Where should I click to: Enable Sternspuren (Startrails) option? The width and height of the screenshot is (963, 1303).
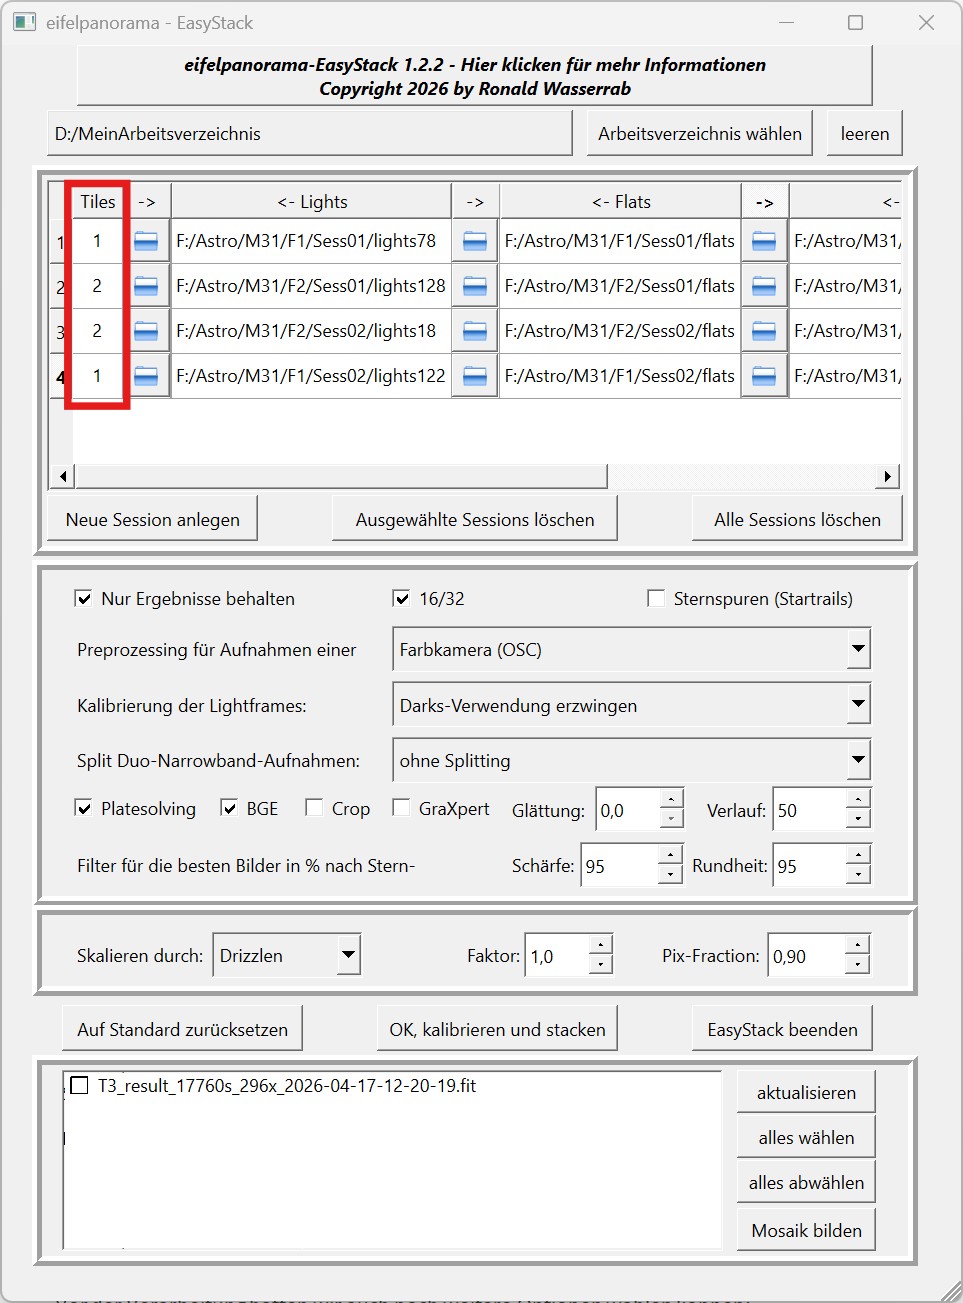tap(656, 599)
